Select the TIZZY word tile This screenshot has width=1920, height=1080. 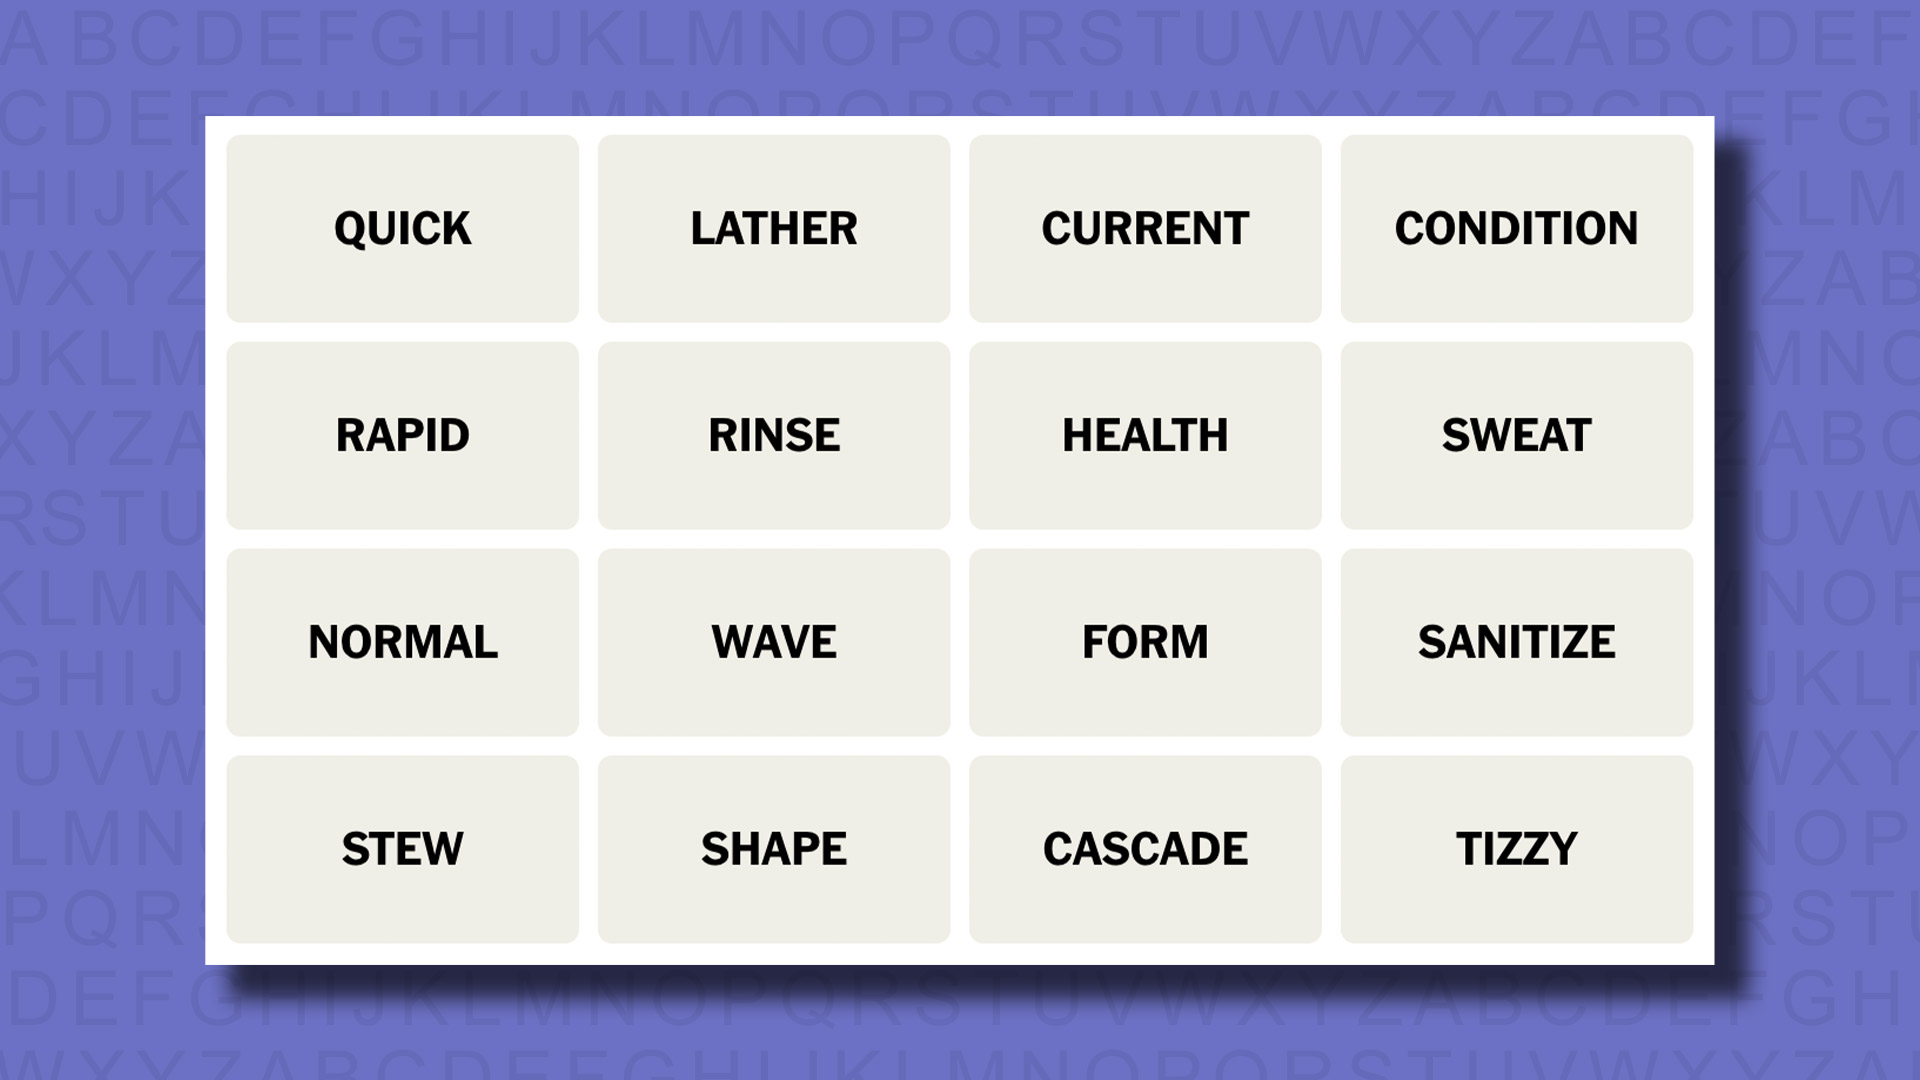[1515, 849]
